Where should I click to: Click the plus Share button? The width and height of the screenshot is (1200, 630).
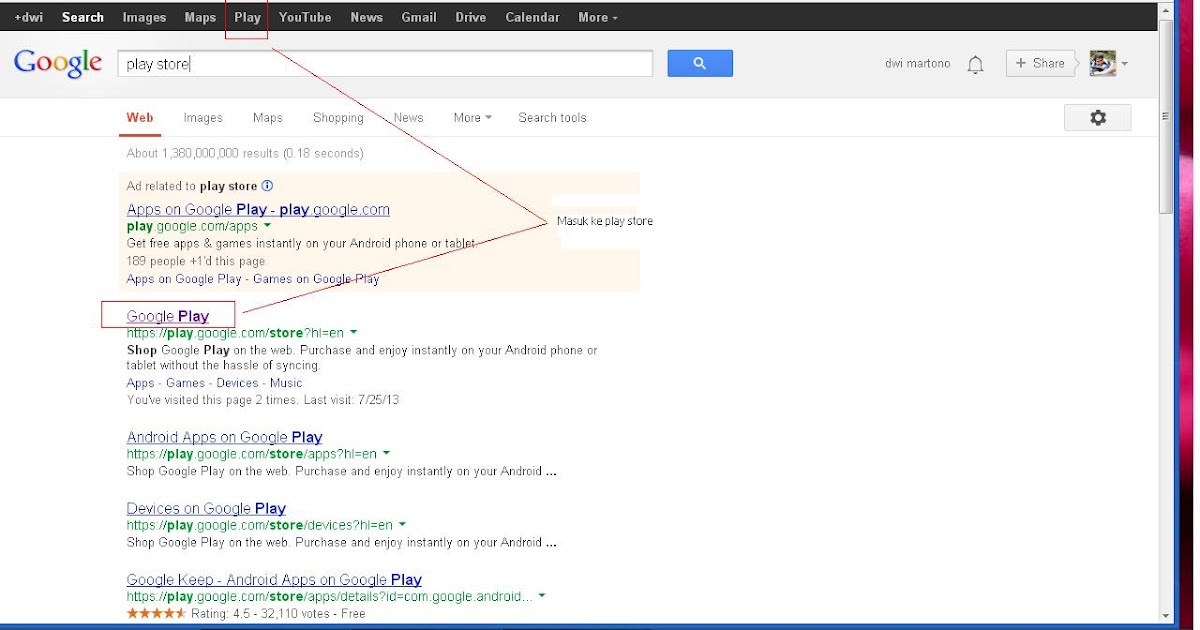(x=1041, y=63)
